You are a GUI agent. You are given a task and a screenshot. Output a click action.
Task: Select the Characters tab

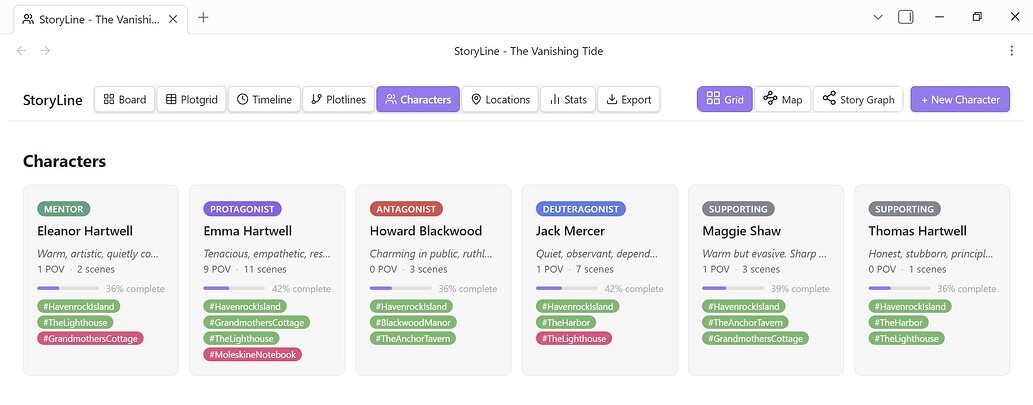point(418,99)
